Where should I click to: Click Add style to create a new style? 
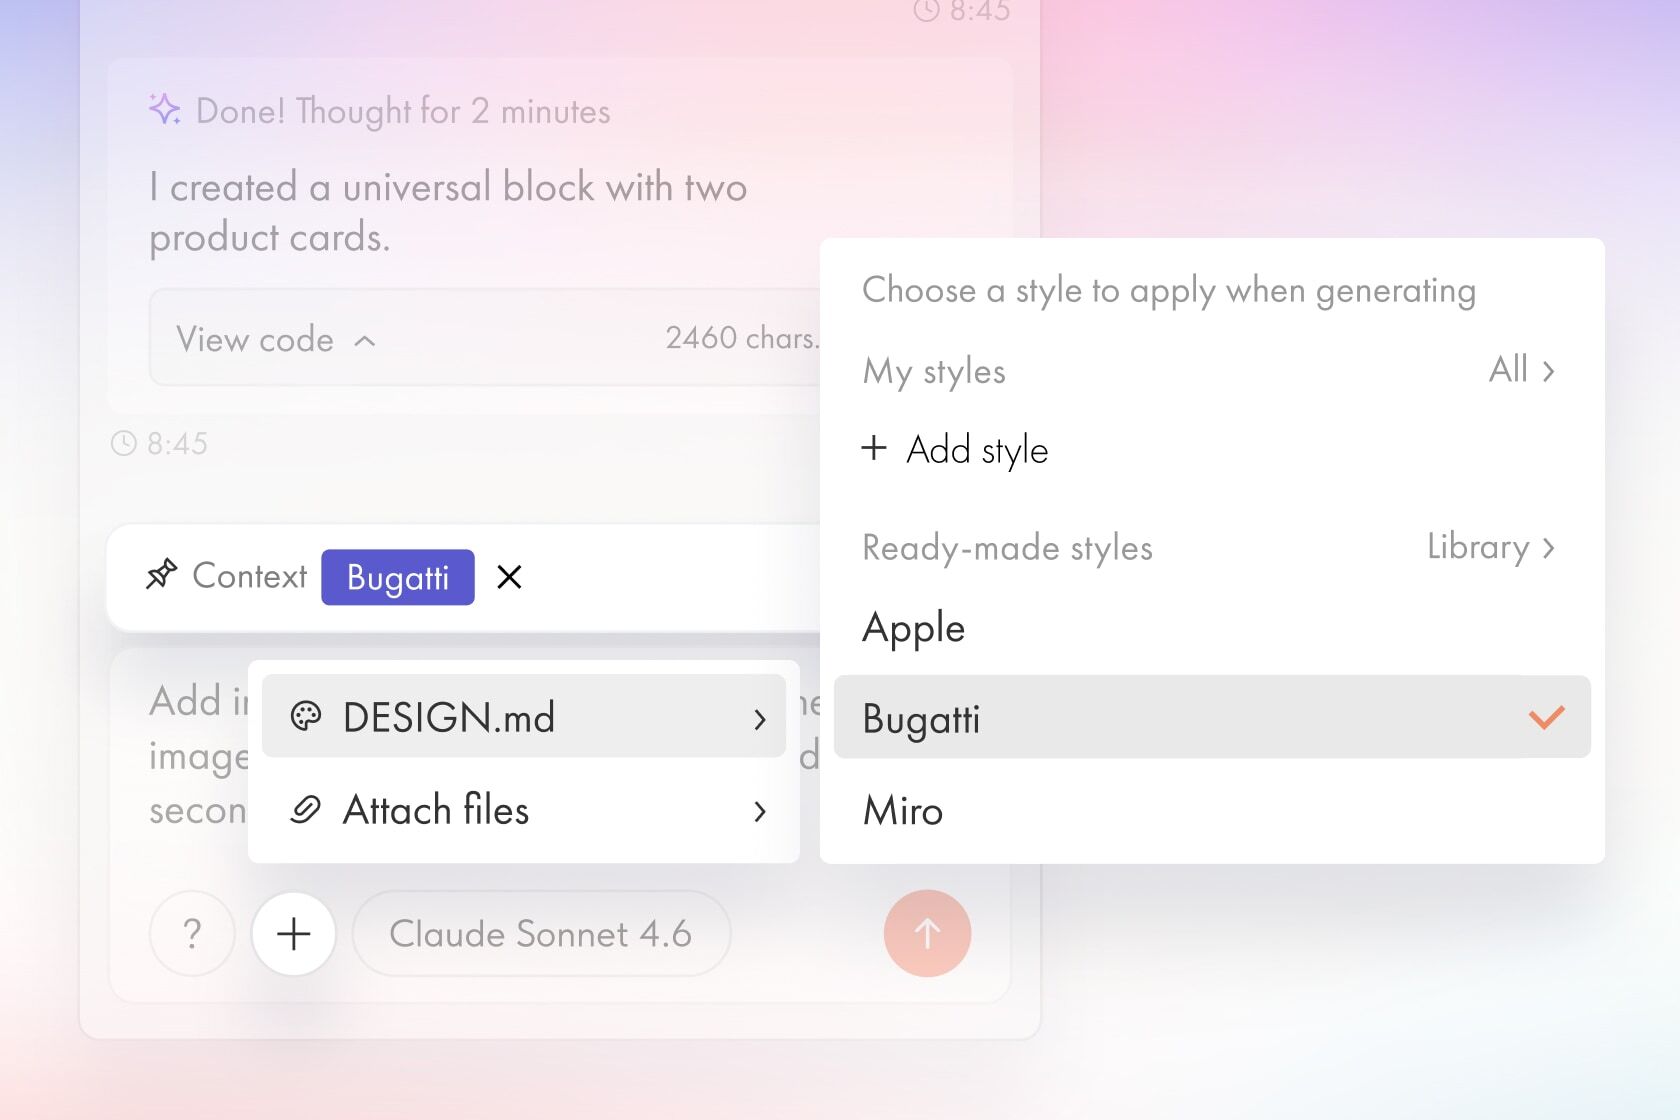coord(955,449)
